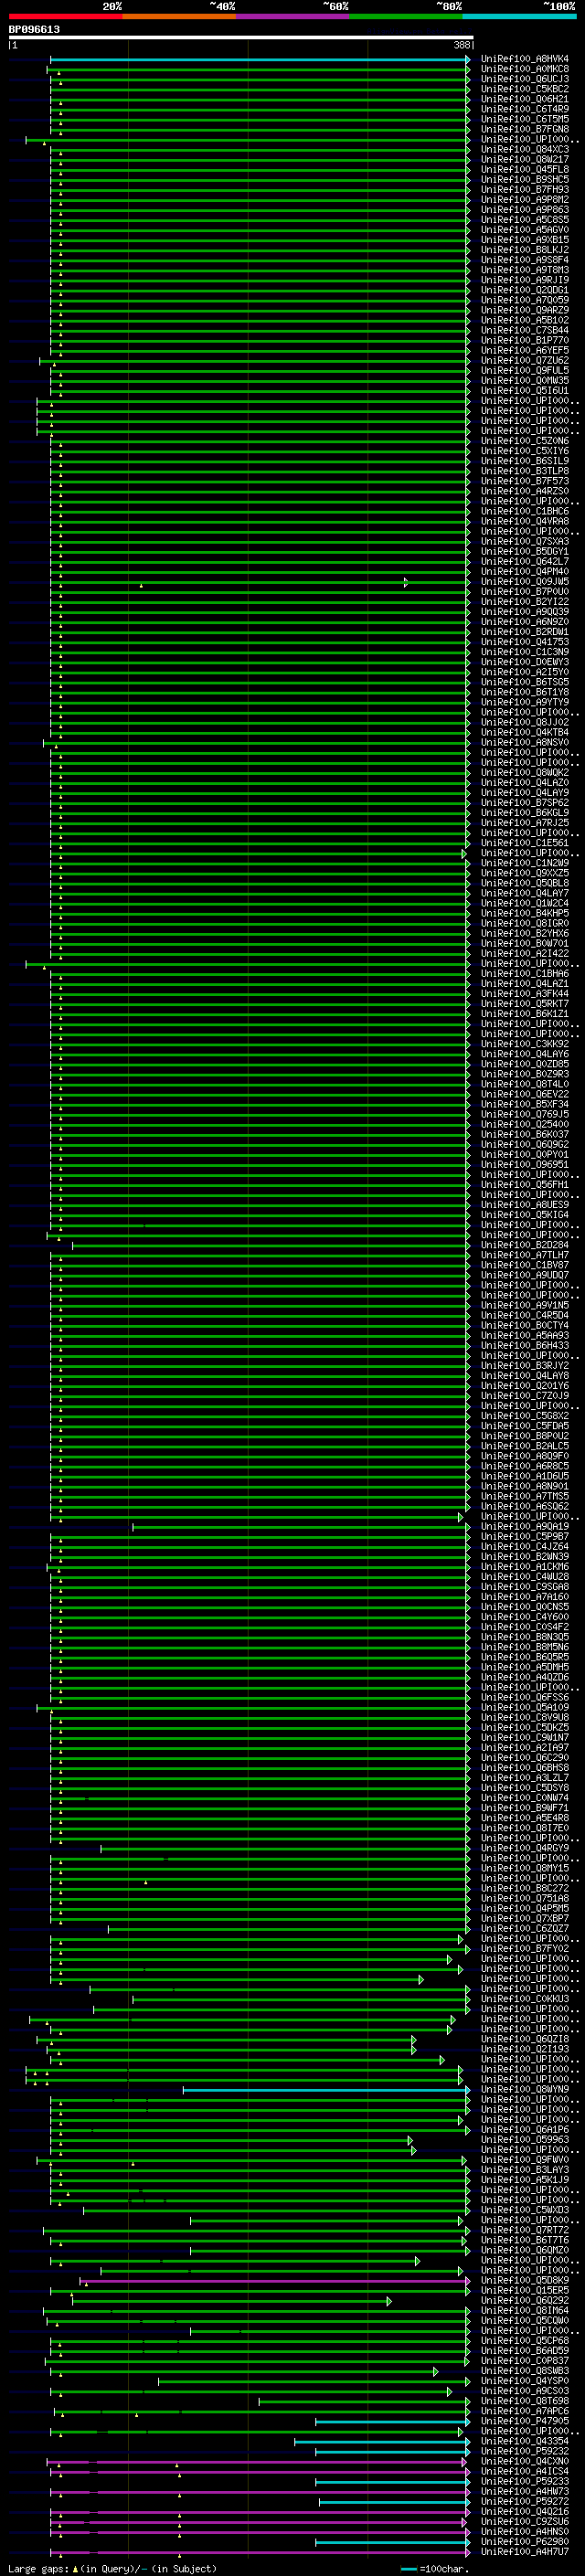Click the white query sequence bar ending at 388
Viewport: 585px width, 2576px height.
click(x=241, y=37)
